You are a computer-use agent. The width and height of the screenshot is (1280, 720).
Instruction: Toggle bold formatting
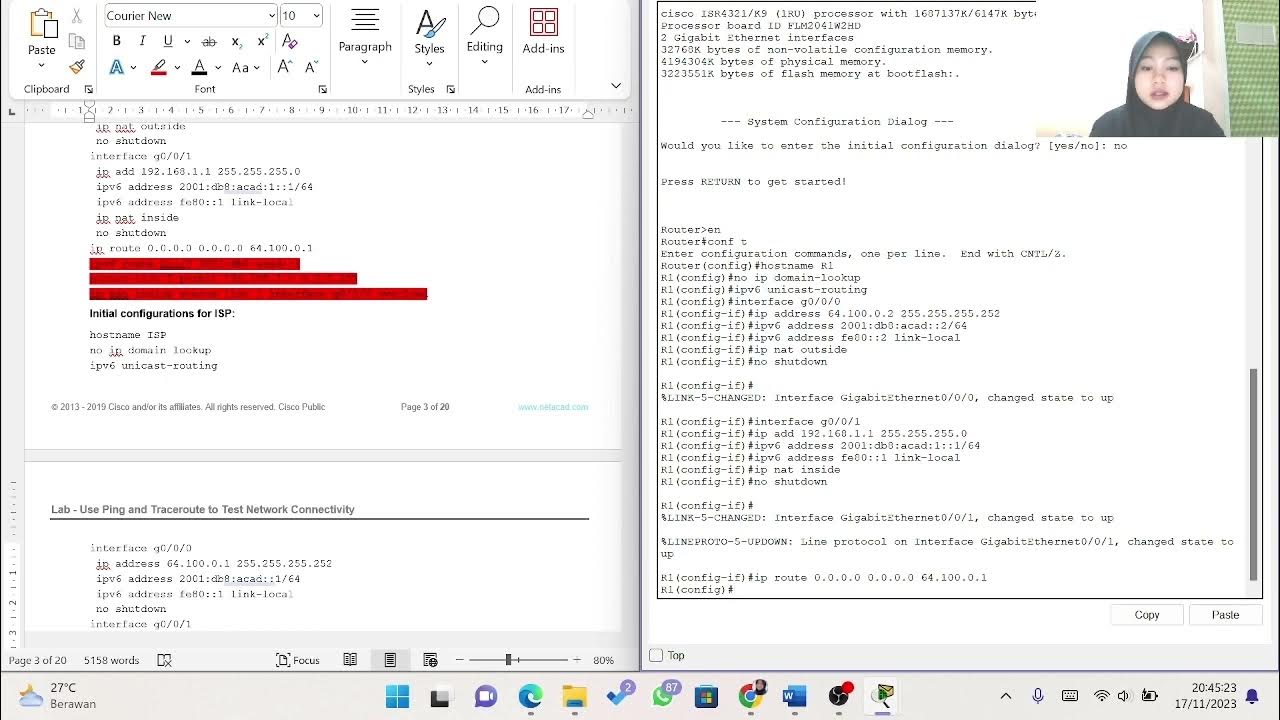(116, 41)
